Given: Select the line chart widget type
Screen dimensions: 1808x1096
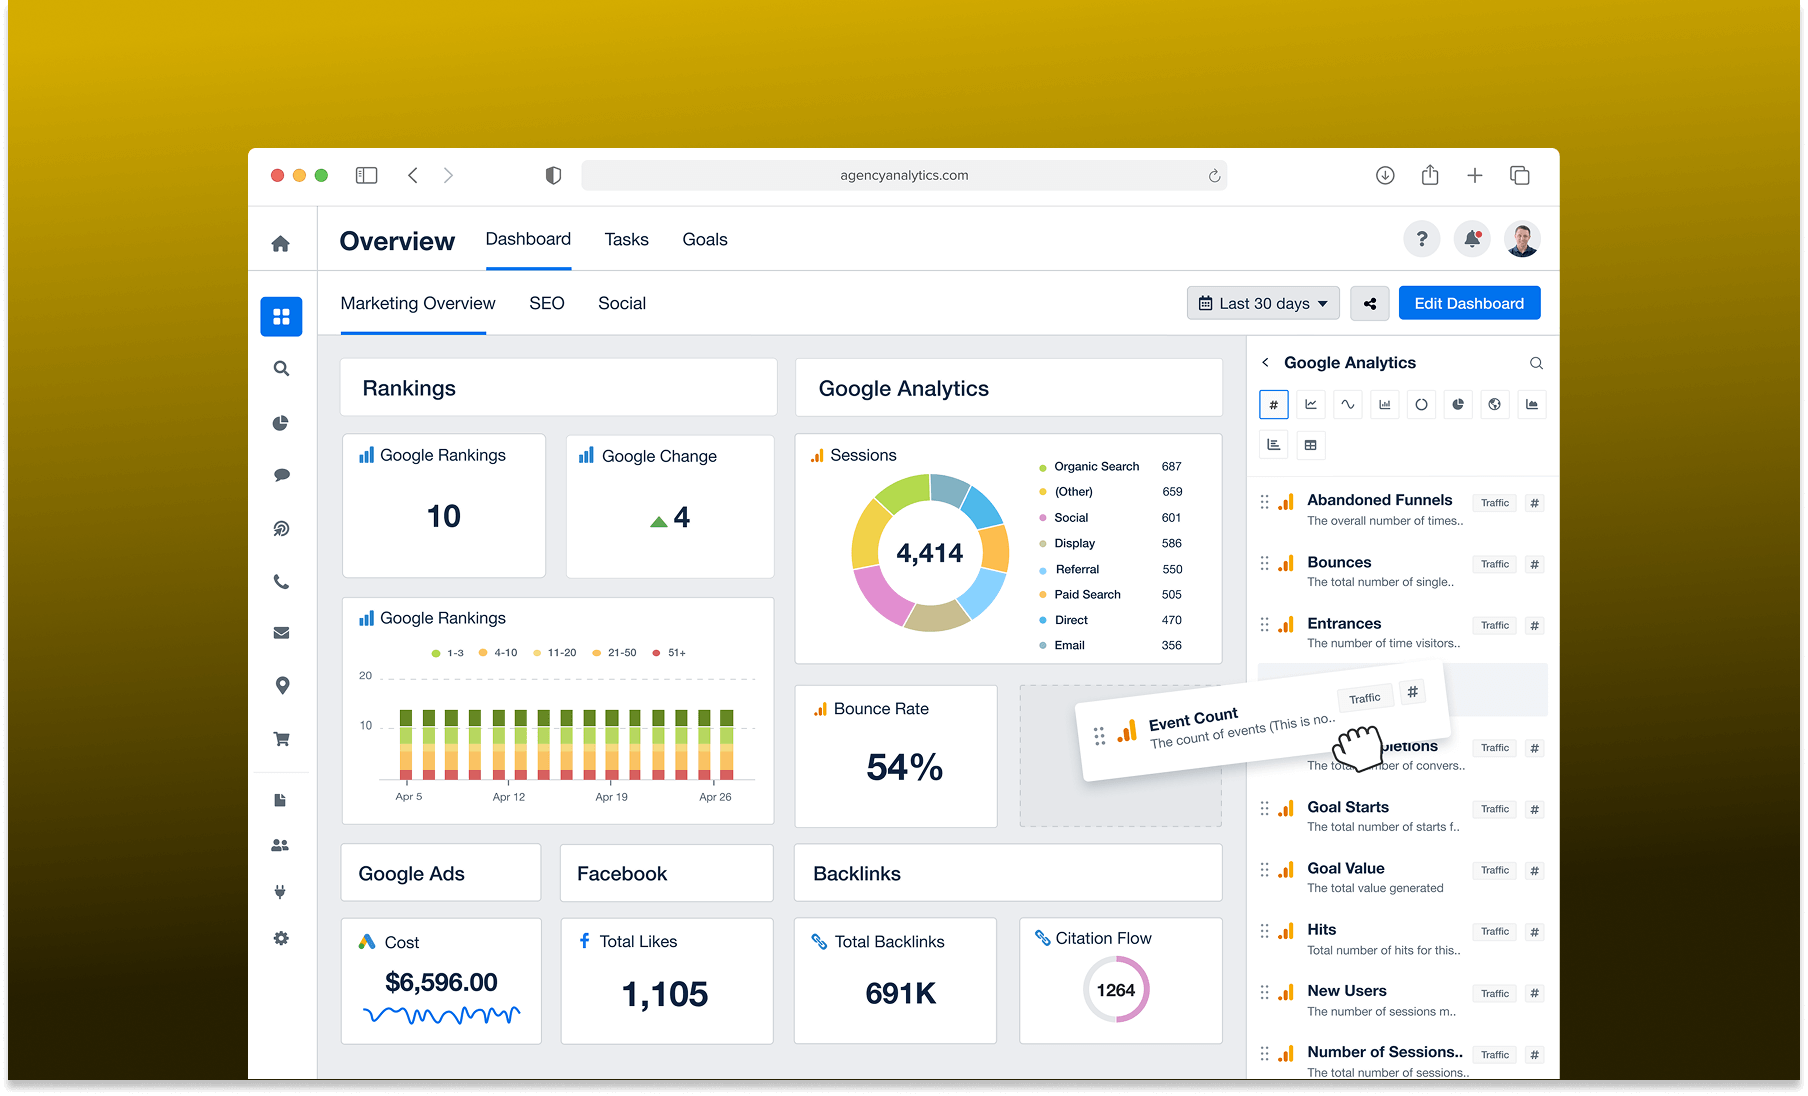Looking at the screenshot, I should pos(1310,405).
